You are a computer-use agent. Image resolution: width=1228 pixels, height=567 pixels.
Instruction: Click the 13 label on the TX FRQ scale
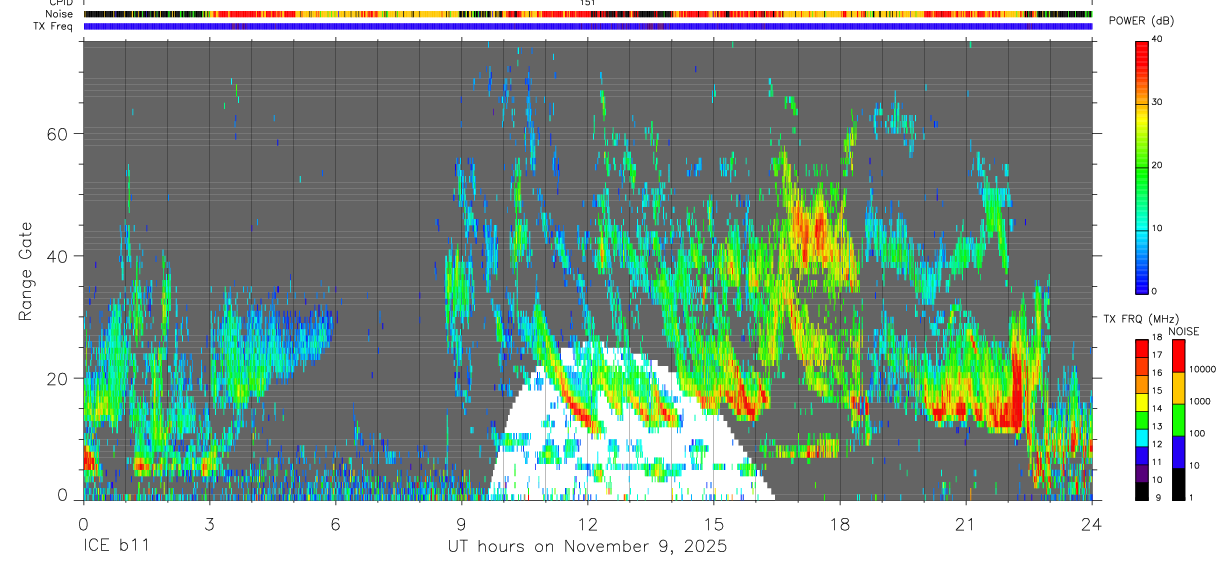pyautogui.click(x=1156, y=426)
